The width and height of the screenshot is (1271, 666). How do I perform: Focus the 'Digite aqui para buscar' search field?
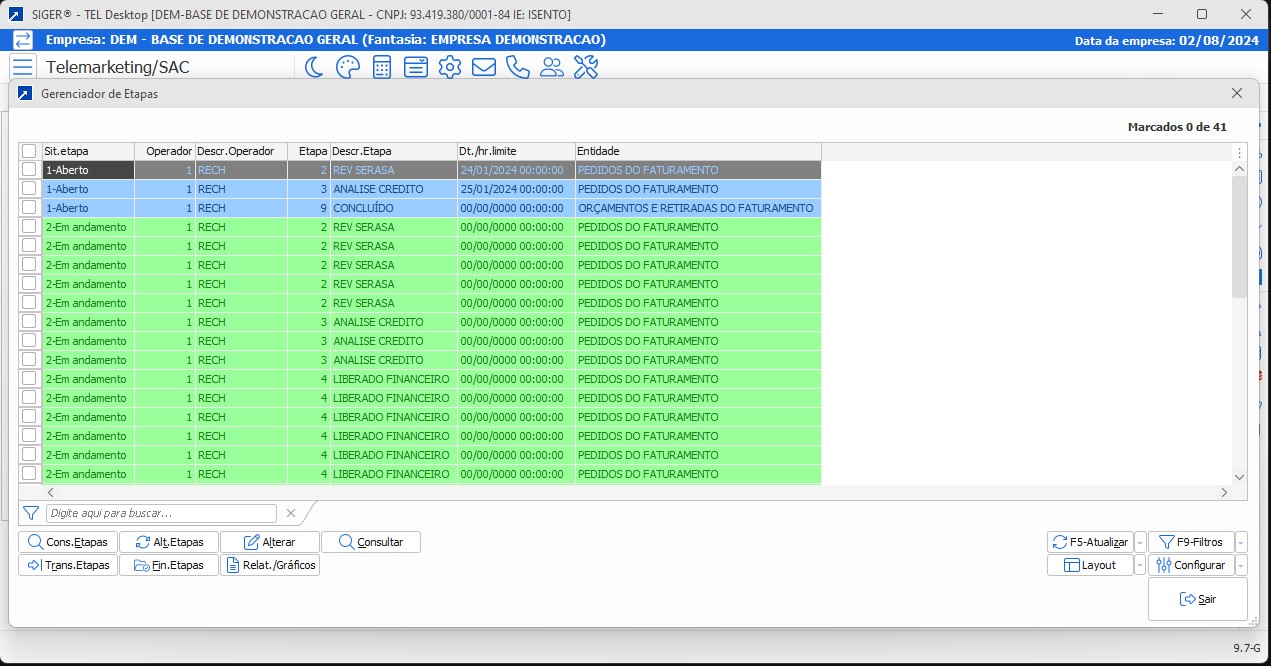tap(161, 513)
